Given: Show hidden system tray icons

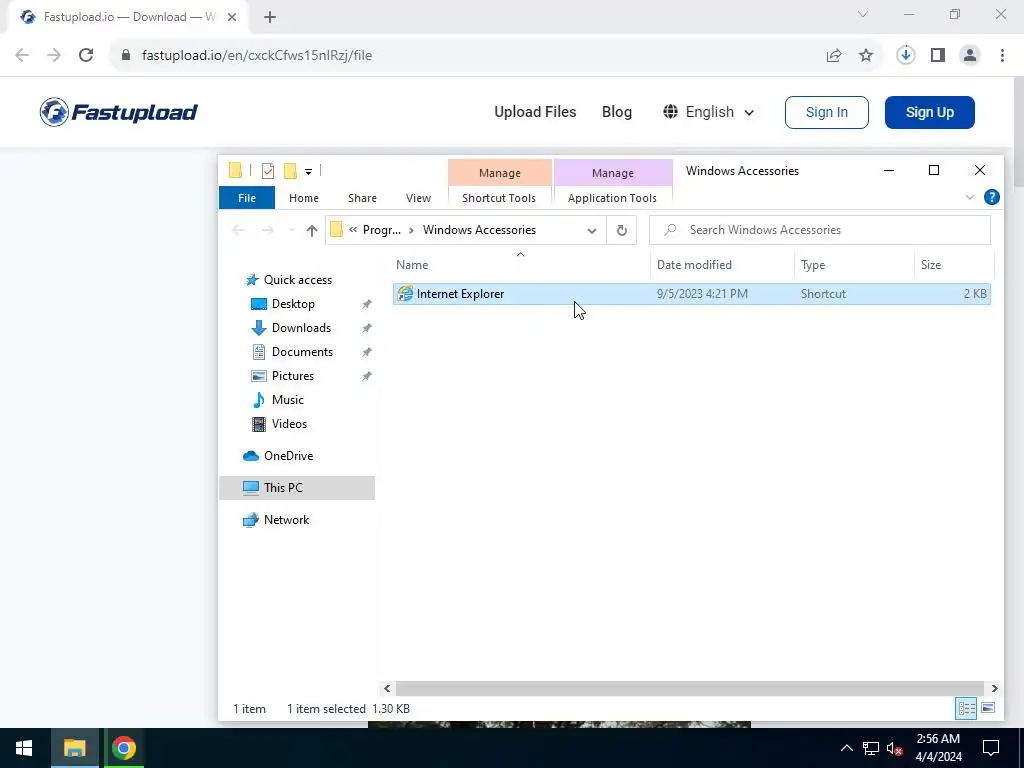Looking at the screenshot, I should [846, 748].
